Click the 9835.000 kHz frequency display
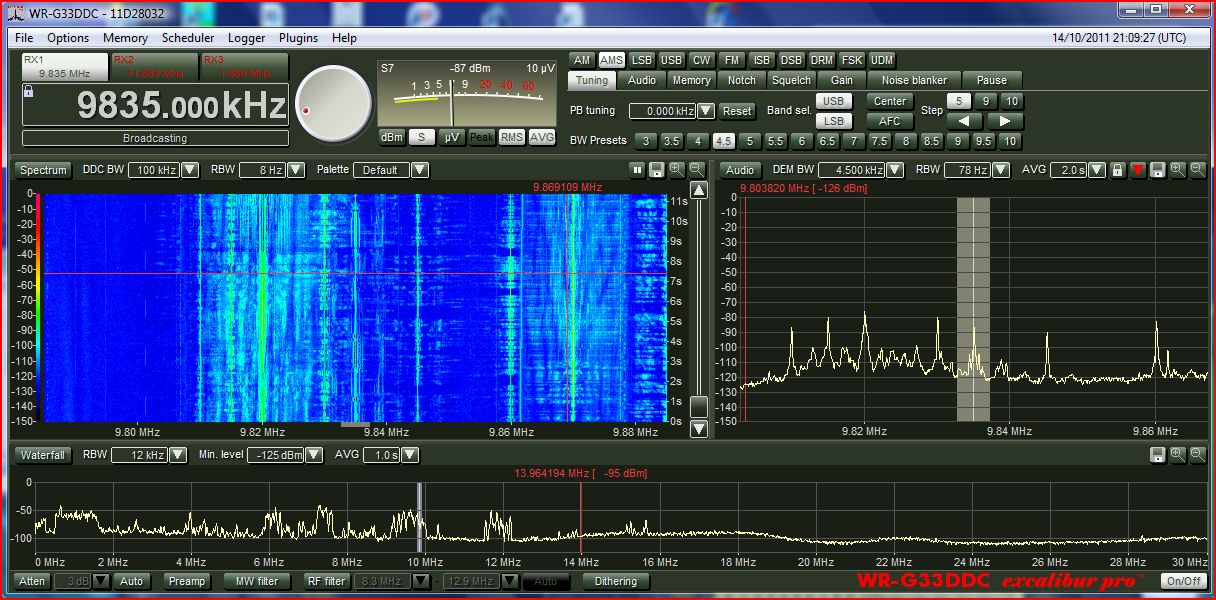The image size is (1216, 600). tap(155, 105)
